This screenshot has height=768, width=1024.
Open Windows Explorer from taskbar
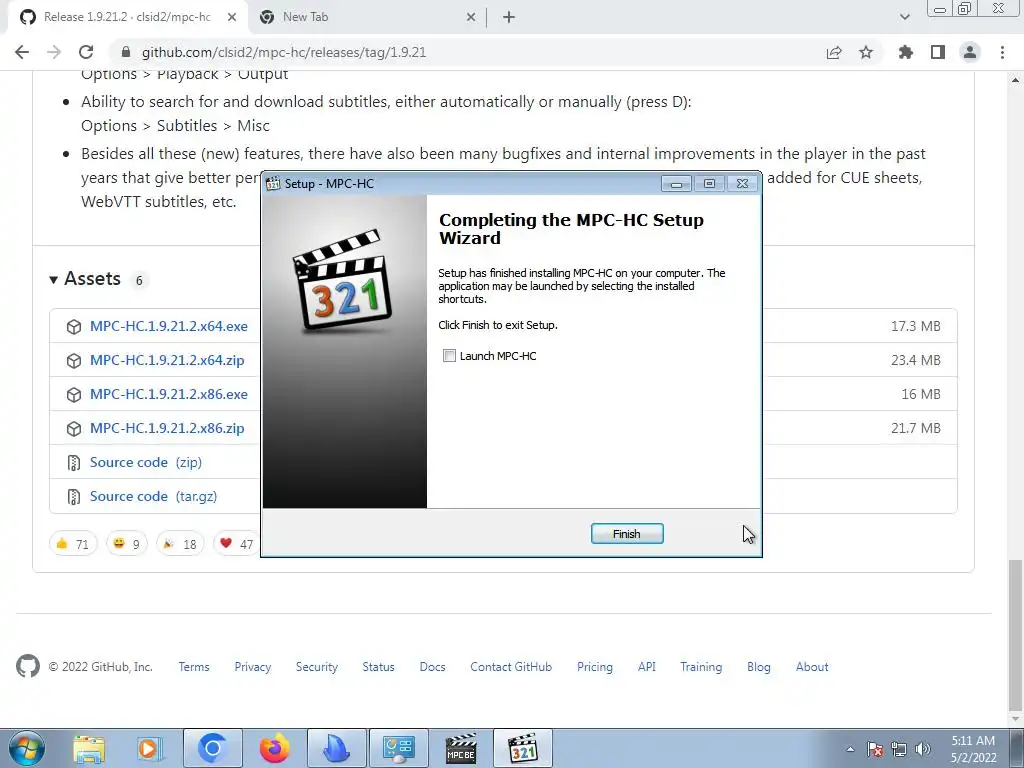point(89,748)
